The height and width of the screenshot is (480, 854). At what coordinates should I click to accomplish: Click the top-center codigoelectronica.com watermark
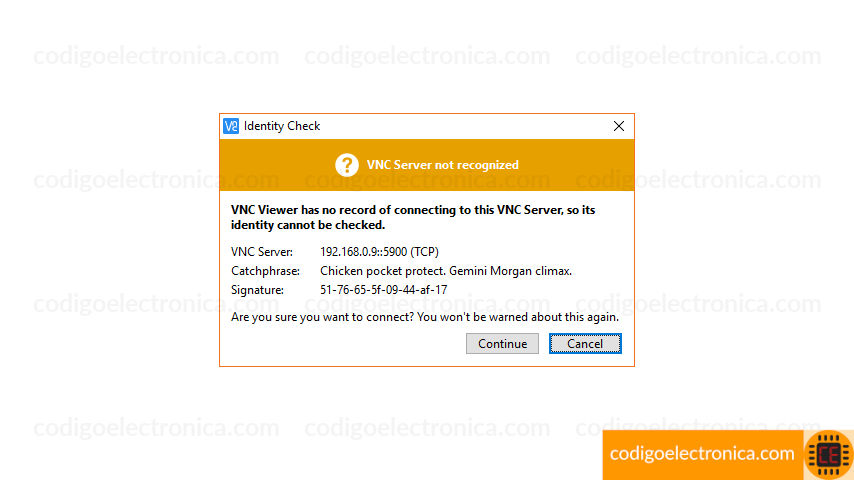[427, 56]
